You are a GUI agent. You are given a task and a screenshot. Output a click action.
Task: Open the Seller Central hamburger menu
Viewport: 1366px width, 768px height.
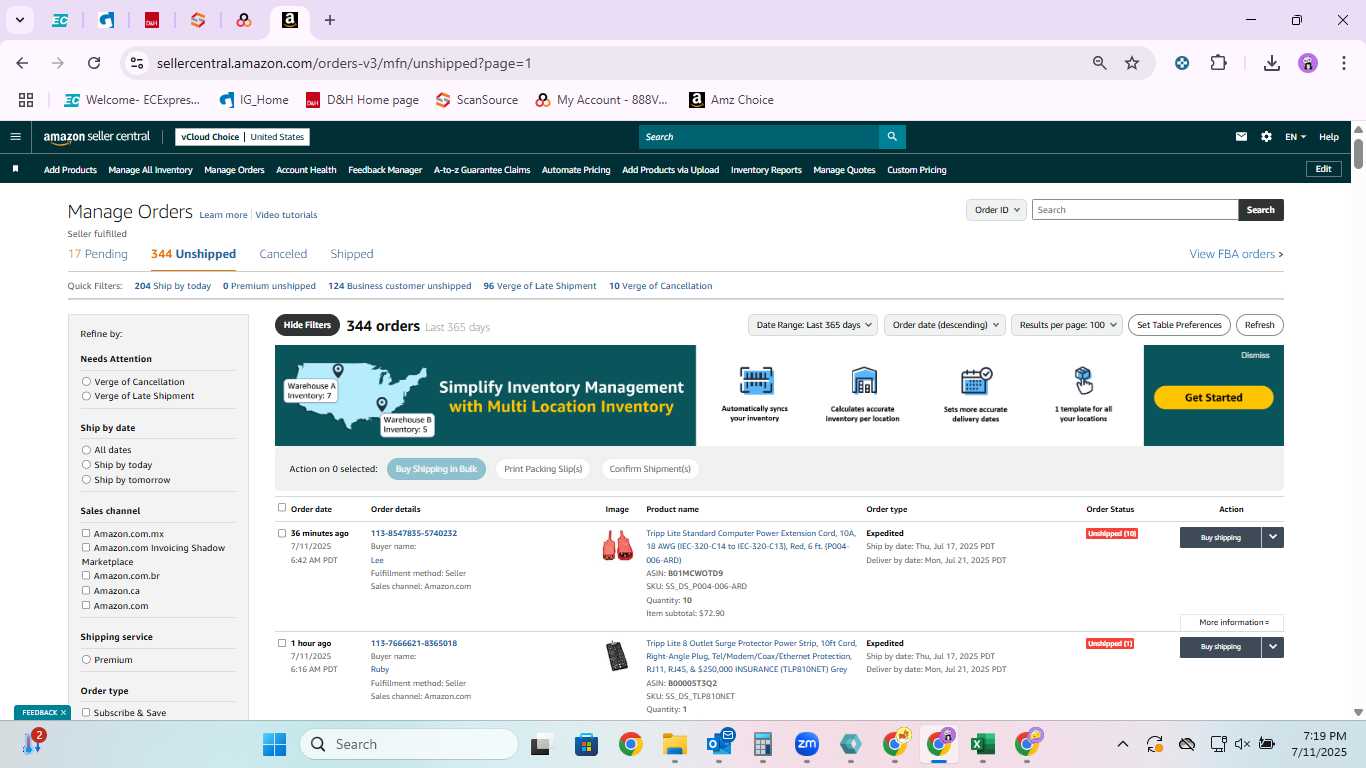pyautogui.click(x=15, y=137)
